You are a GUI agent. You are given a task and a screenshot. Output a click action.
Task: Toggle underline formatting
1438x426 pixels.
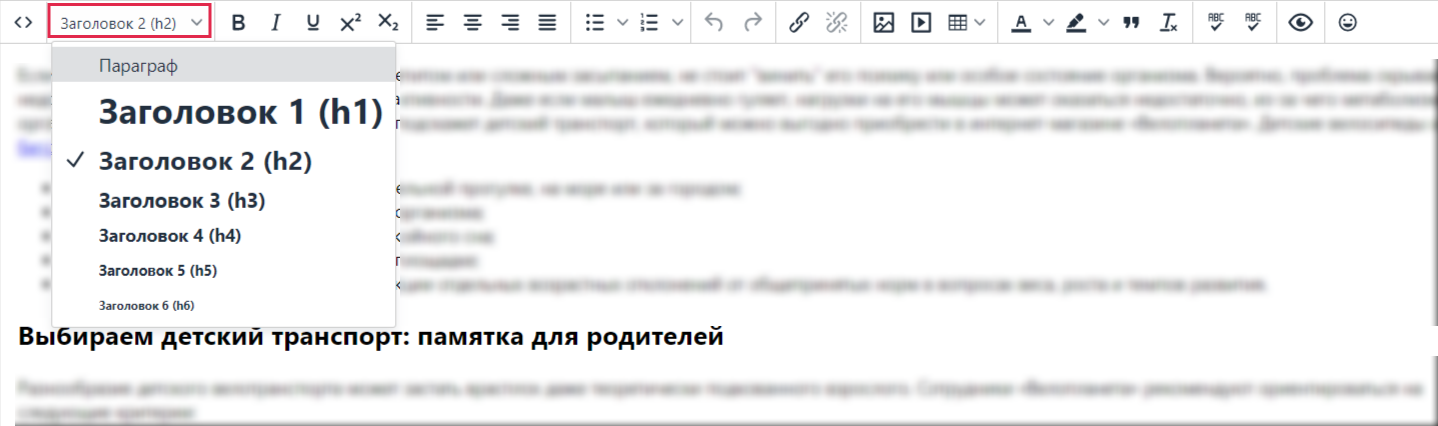[313, 22]
